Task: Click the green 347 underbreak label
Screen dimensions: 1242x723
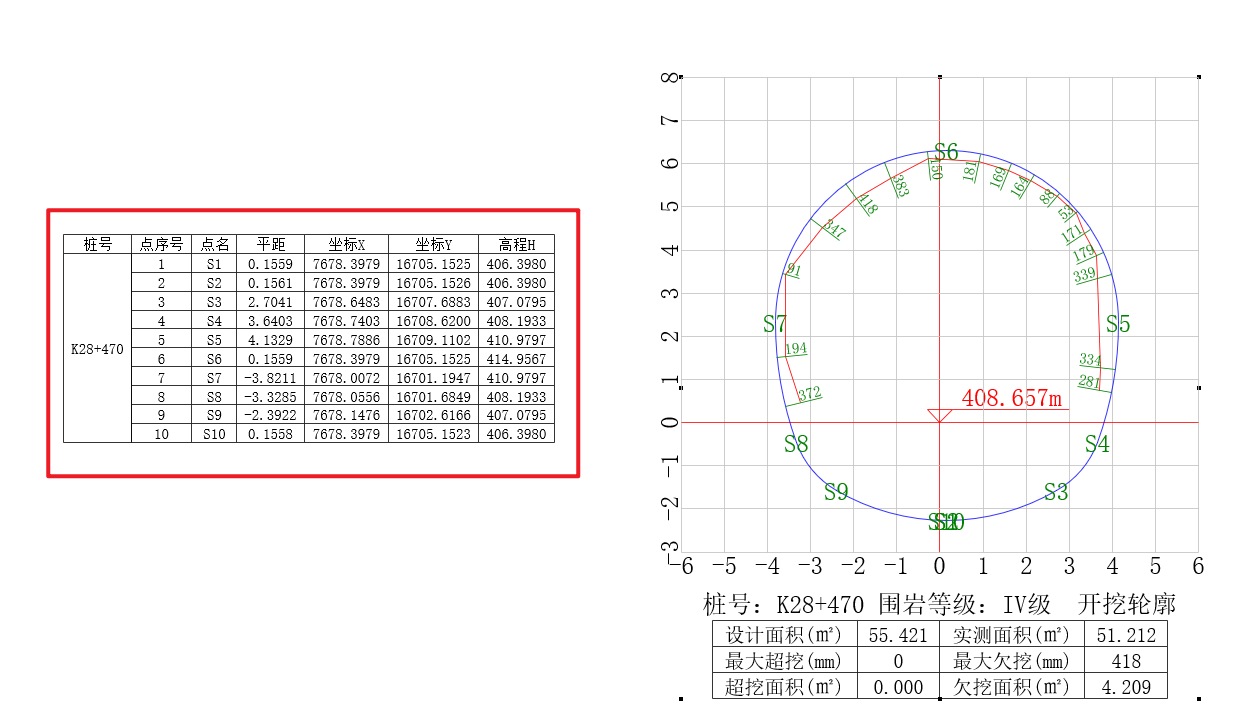Action: pos(833,231)
